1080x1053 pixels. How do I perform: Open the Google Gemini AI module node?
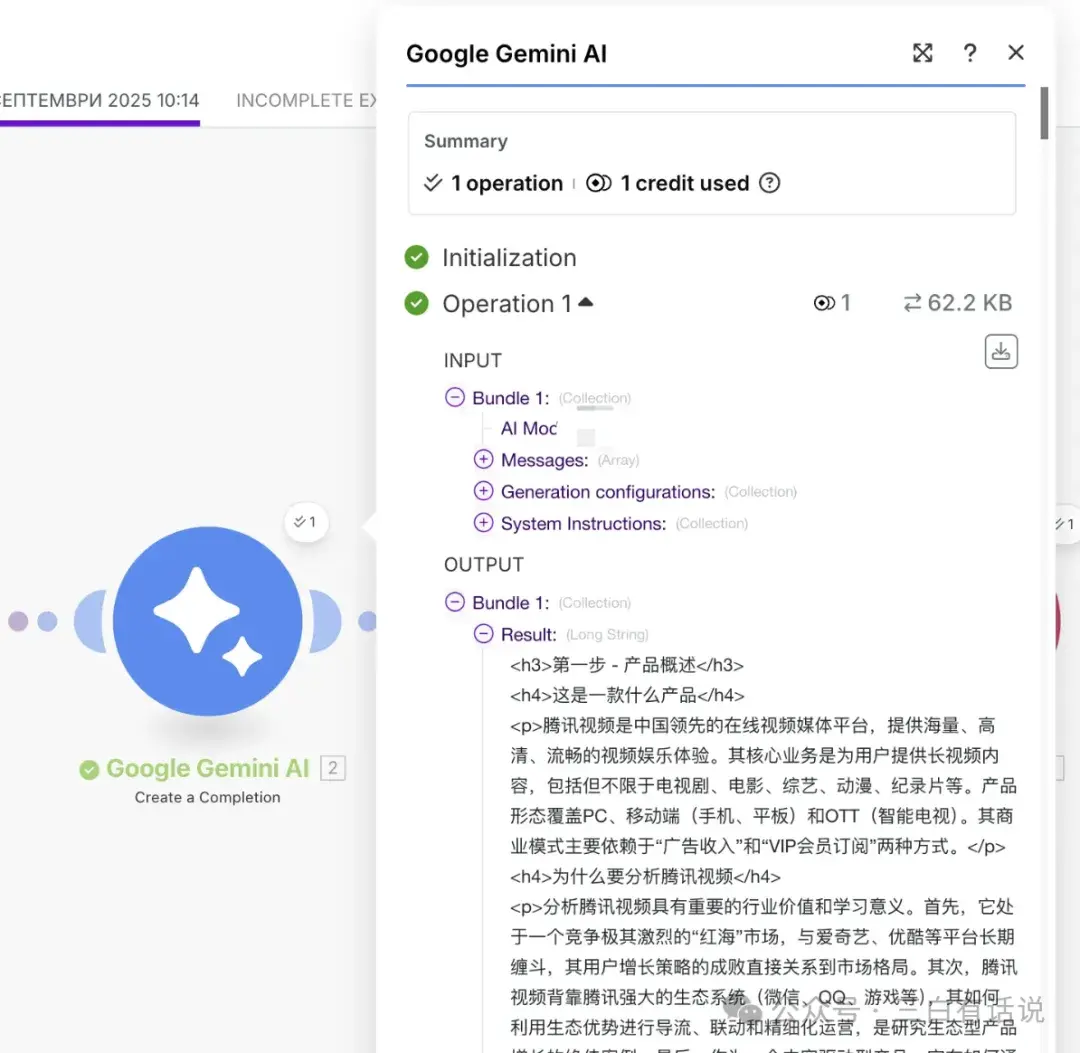coord(207,621)
